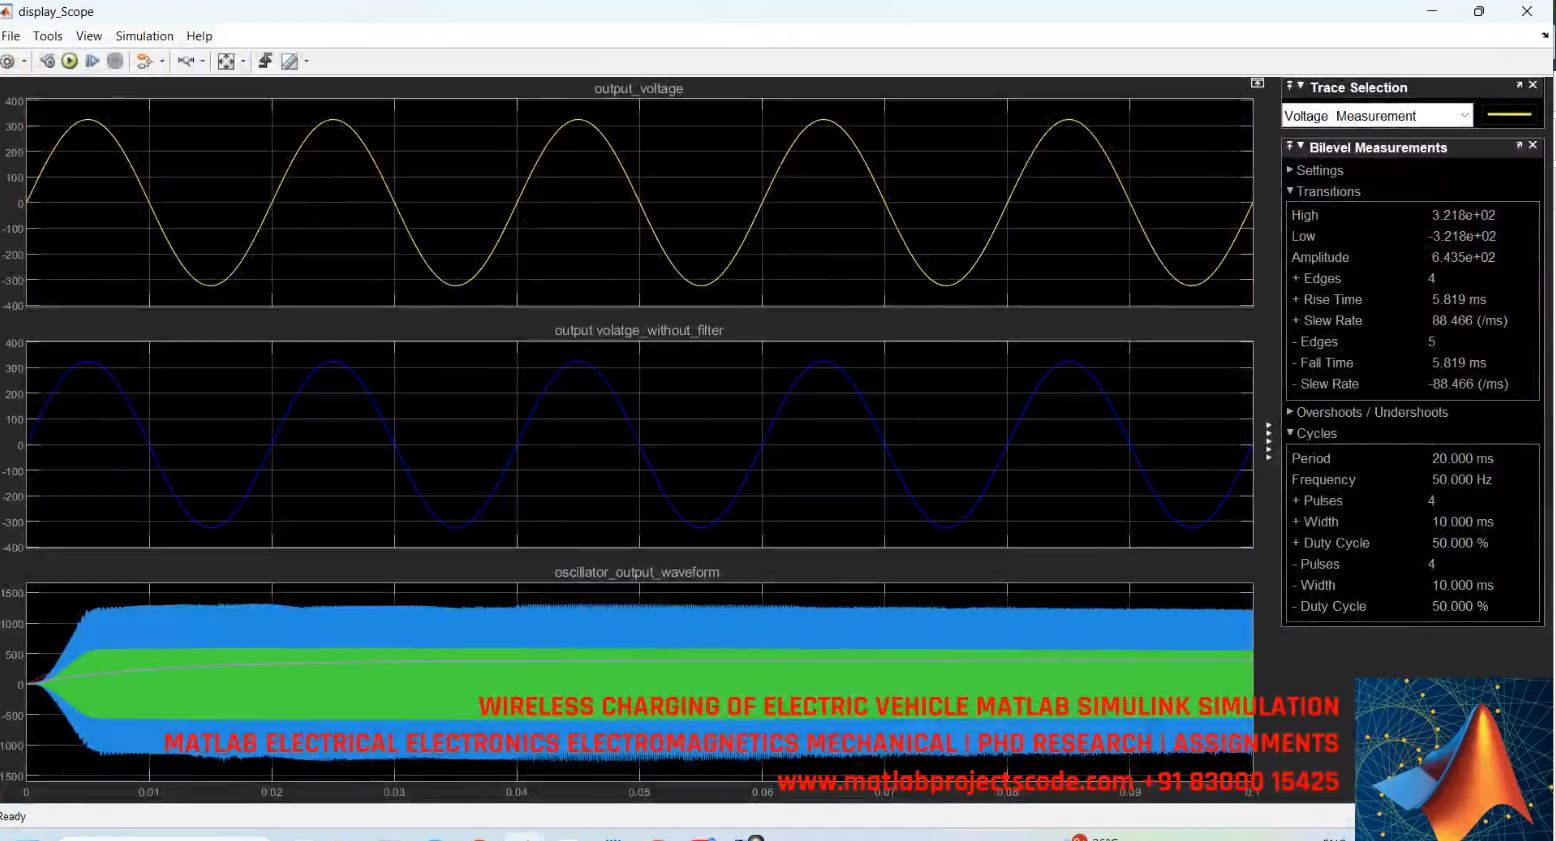Step the simulation forward
Screen dimensions: 1556x841
(92, 61)
